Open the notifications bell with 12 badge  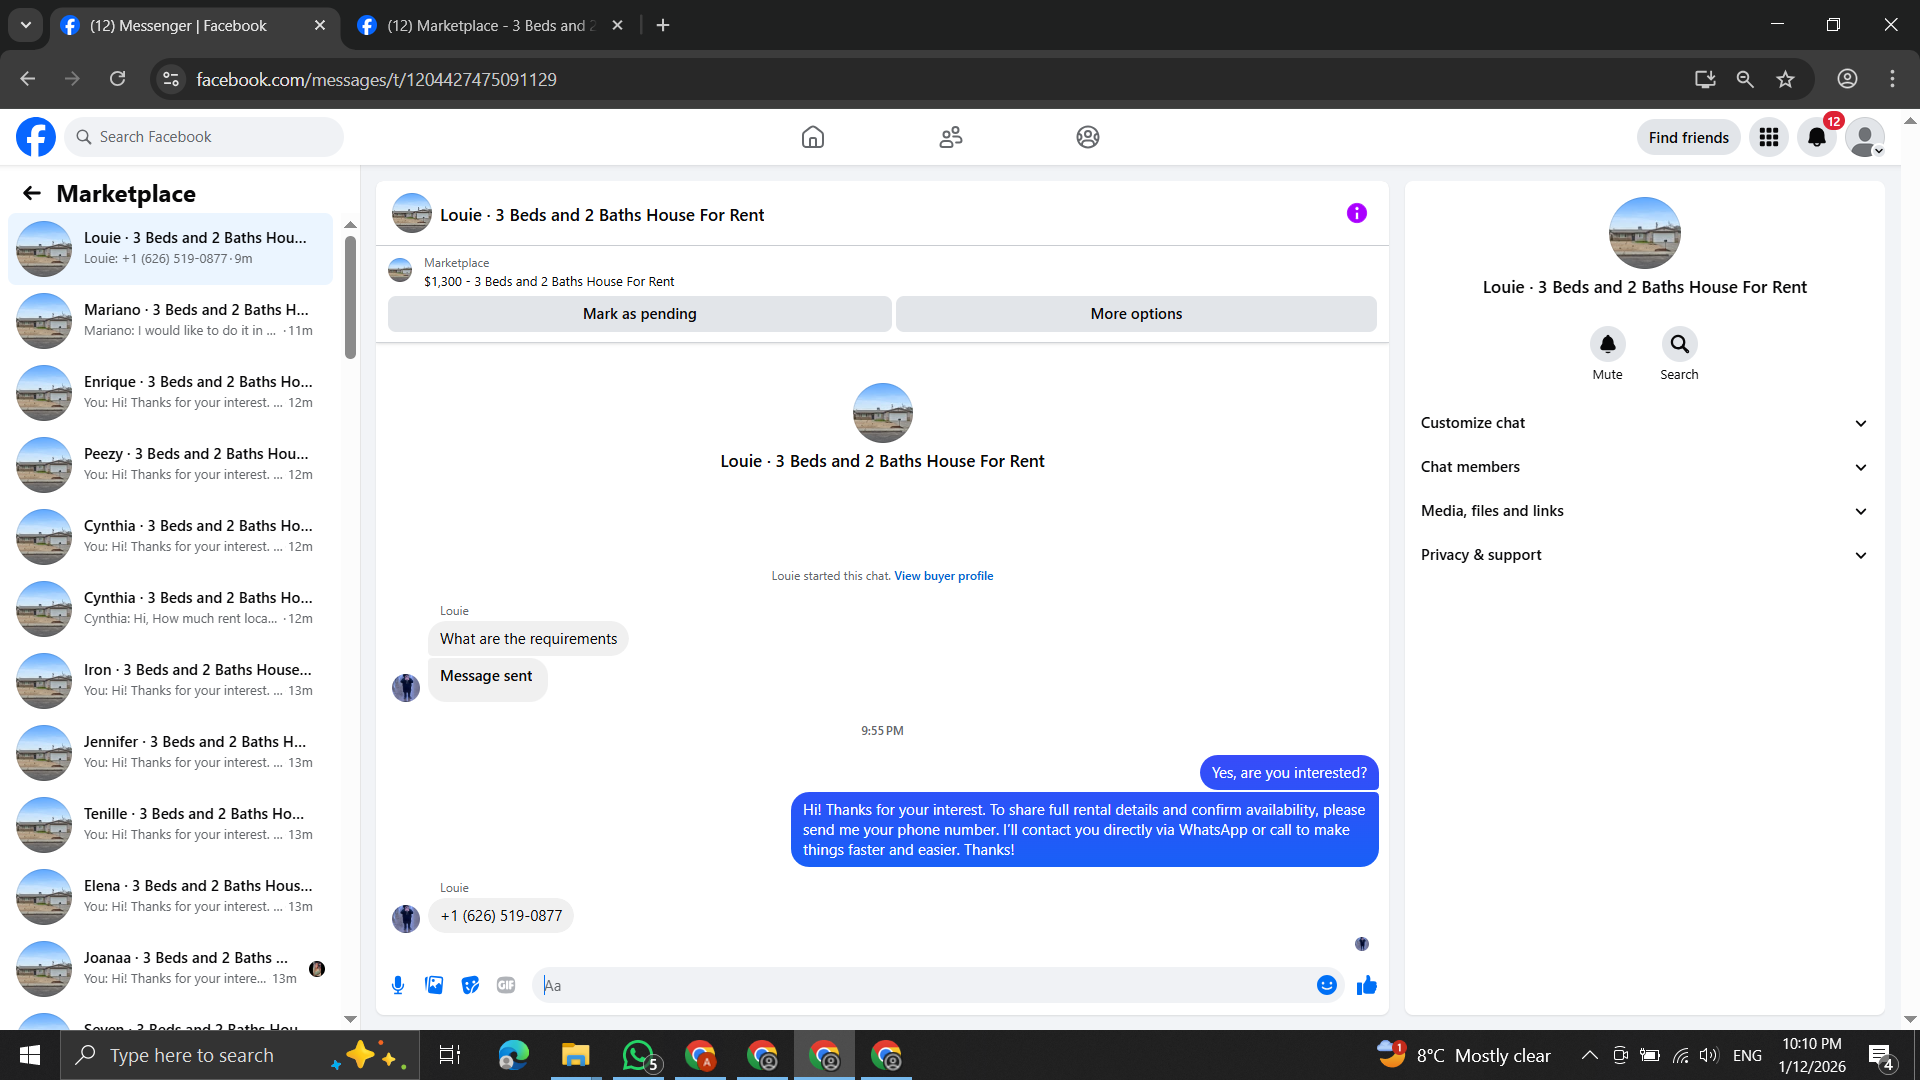click(x=1816, y=137)
